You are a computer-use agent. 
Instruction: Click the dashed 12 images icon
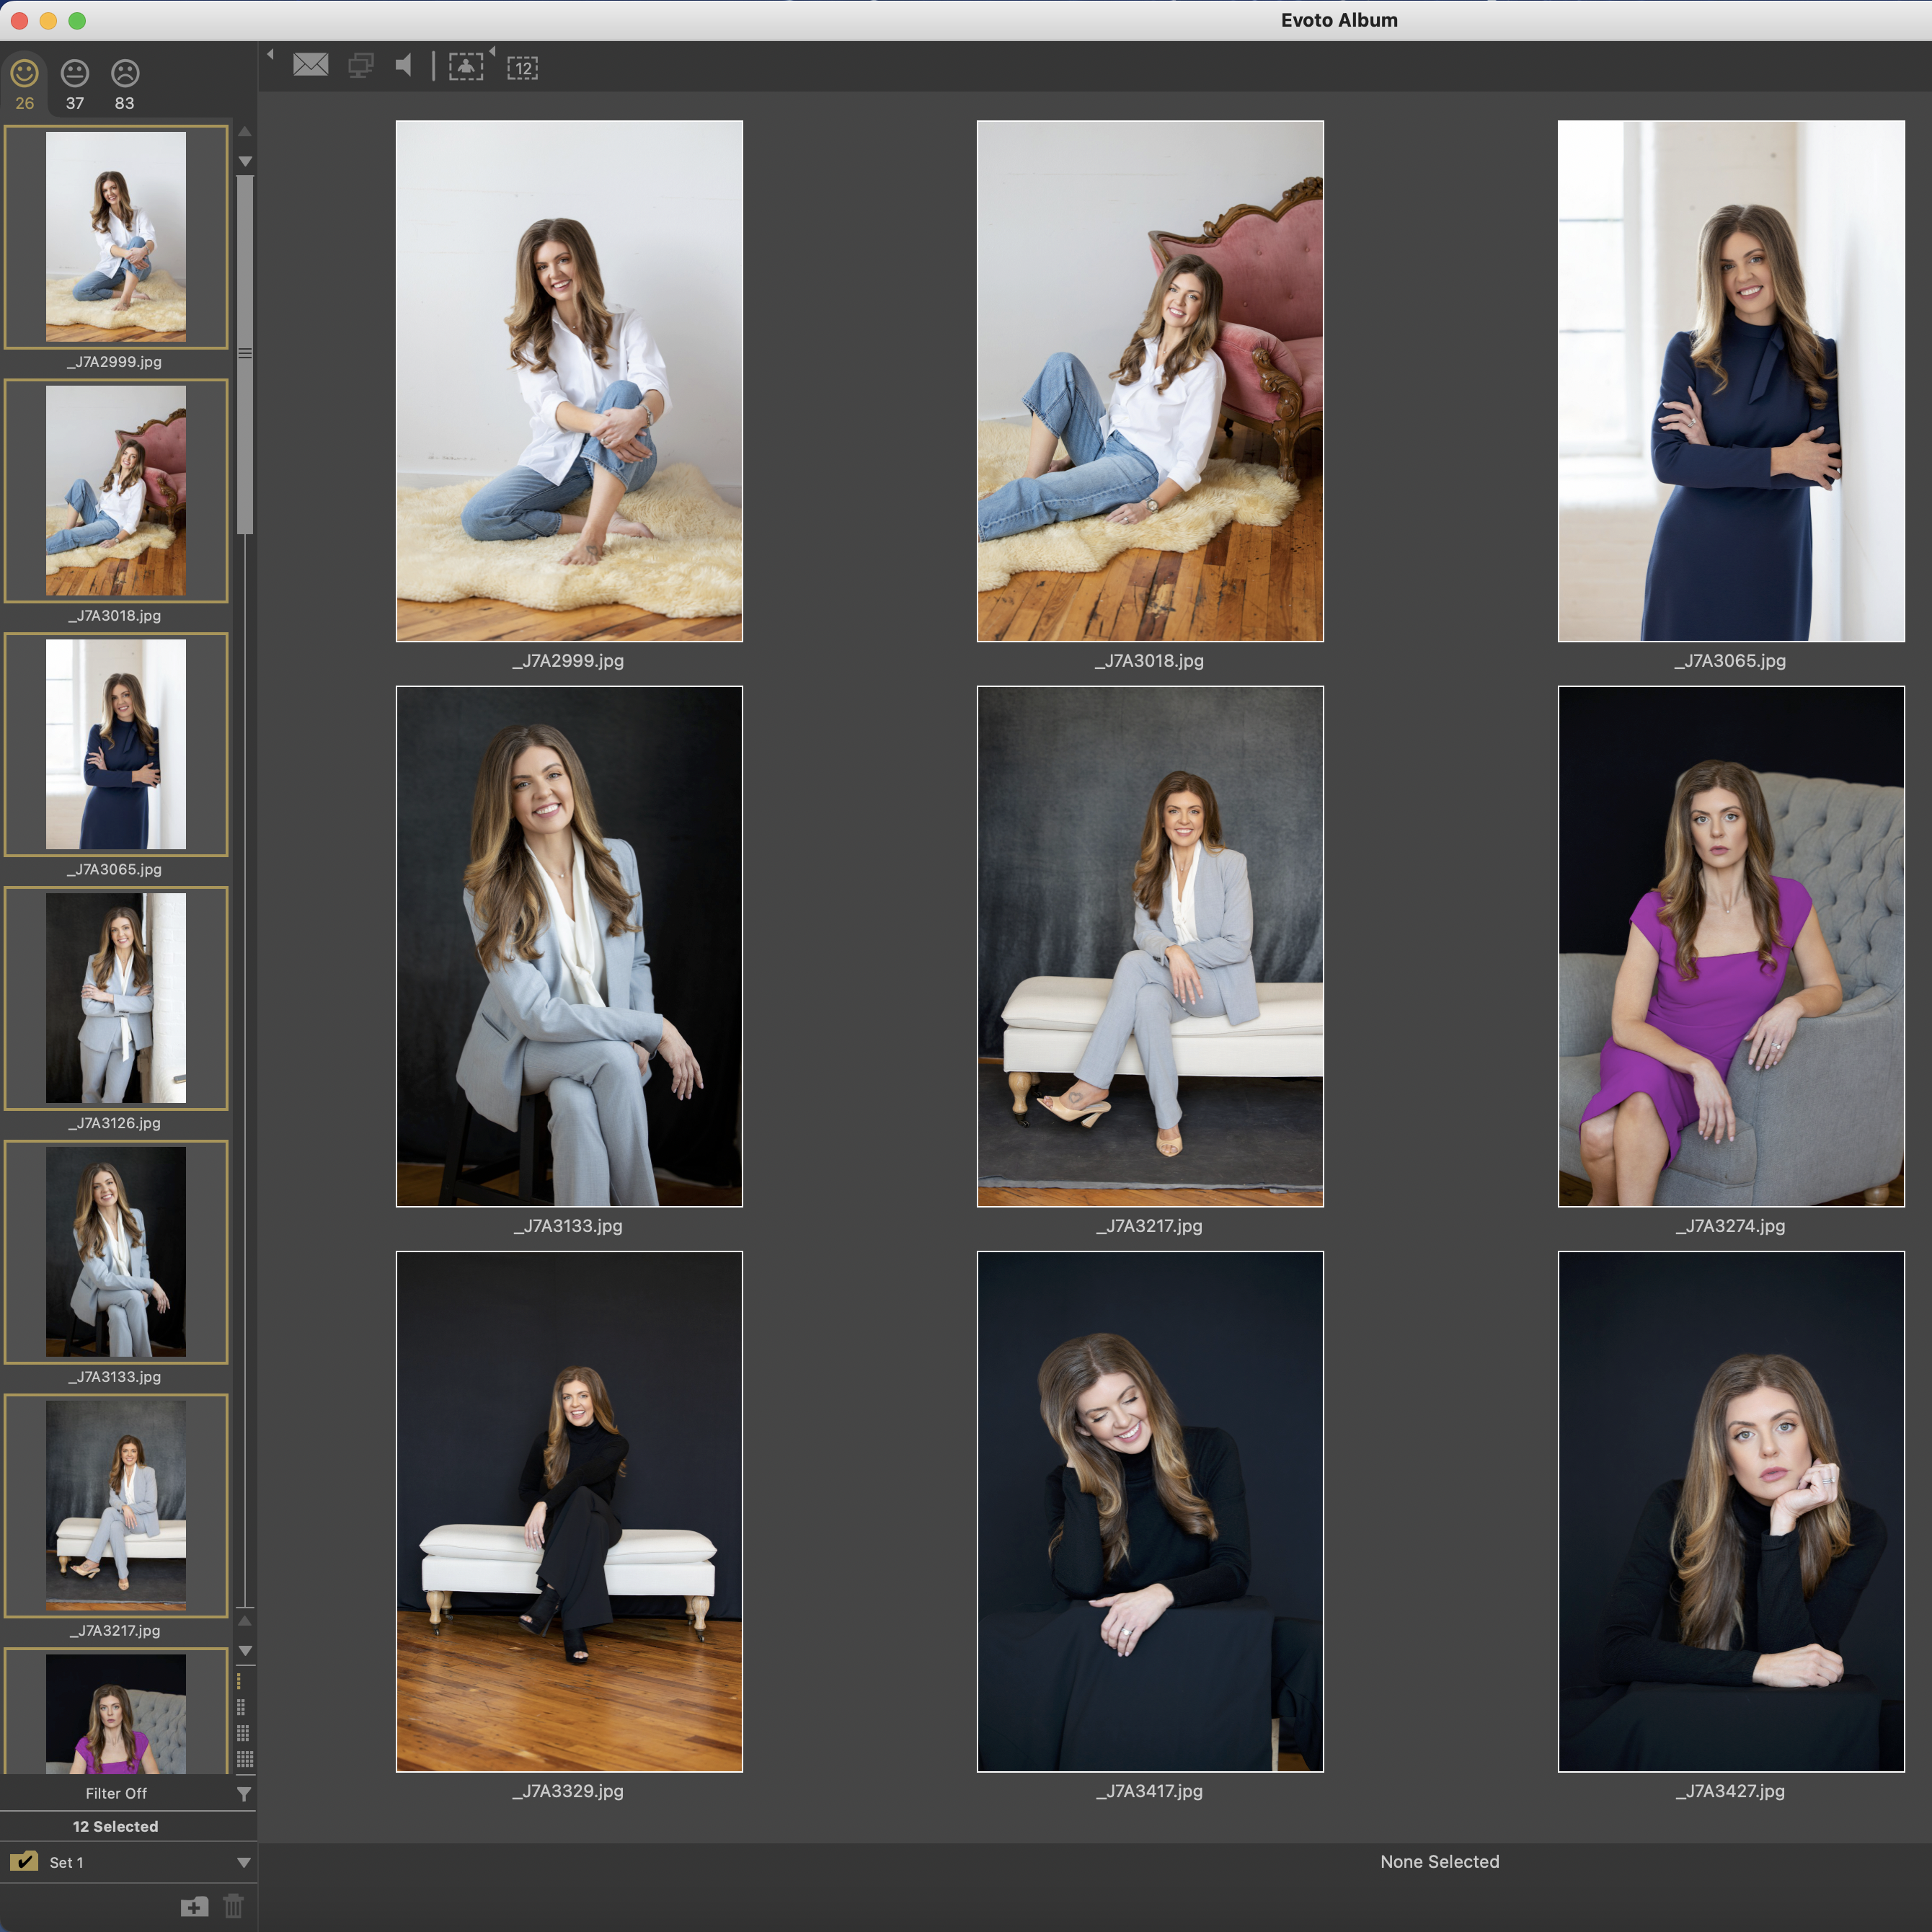pos(522,67)
